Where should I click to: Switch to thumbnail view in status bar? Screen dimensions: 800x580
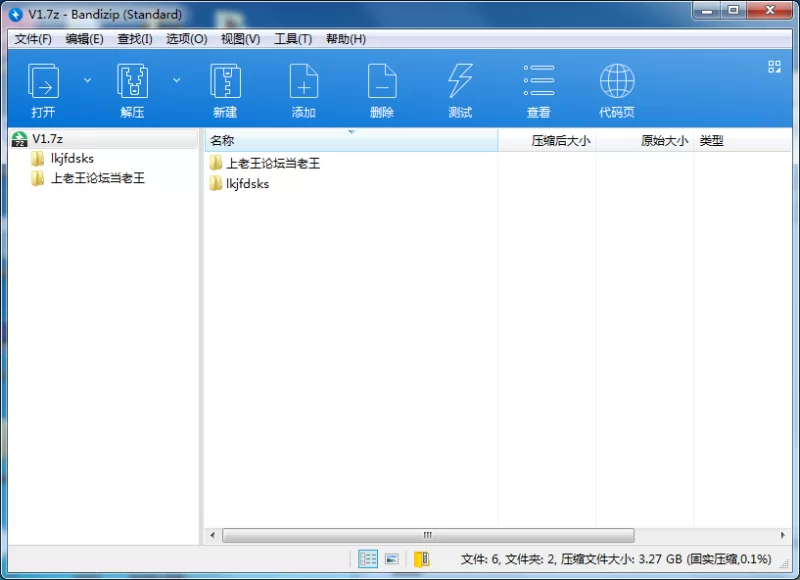pyautogui.click(x=392, y=559)
